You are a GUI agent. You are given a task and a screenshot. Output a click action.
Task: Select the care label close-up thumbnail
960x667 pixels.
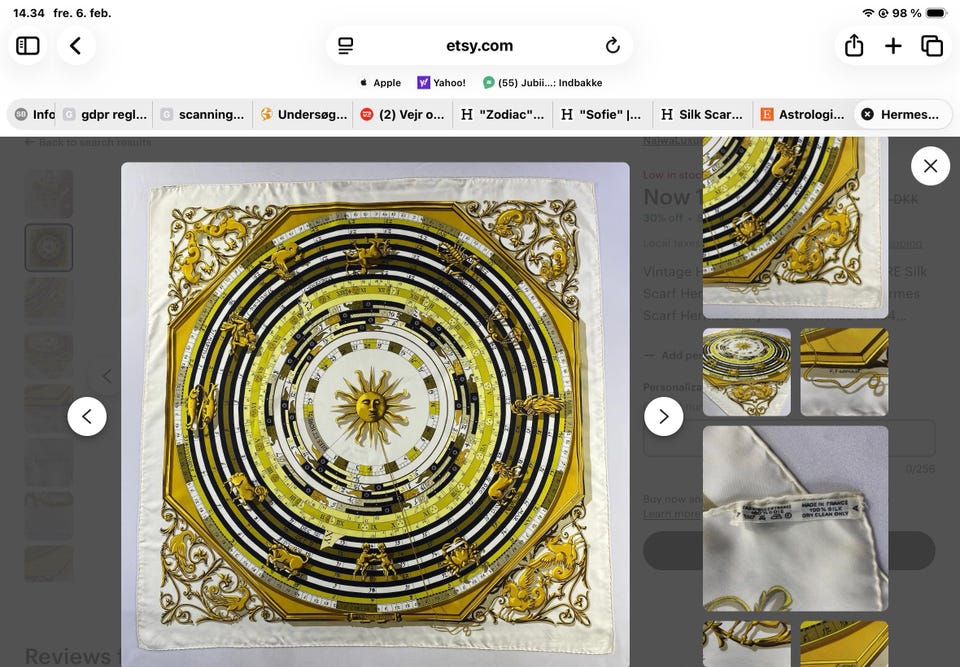click(795, 518)
